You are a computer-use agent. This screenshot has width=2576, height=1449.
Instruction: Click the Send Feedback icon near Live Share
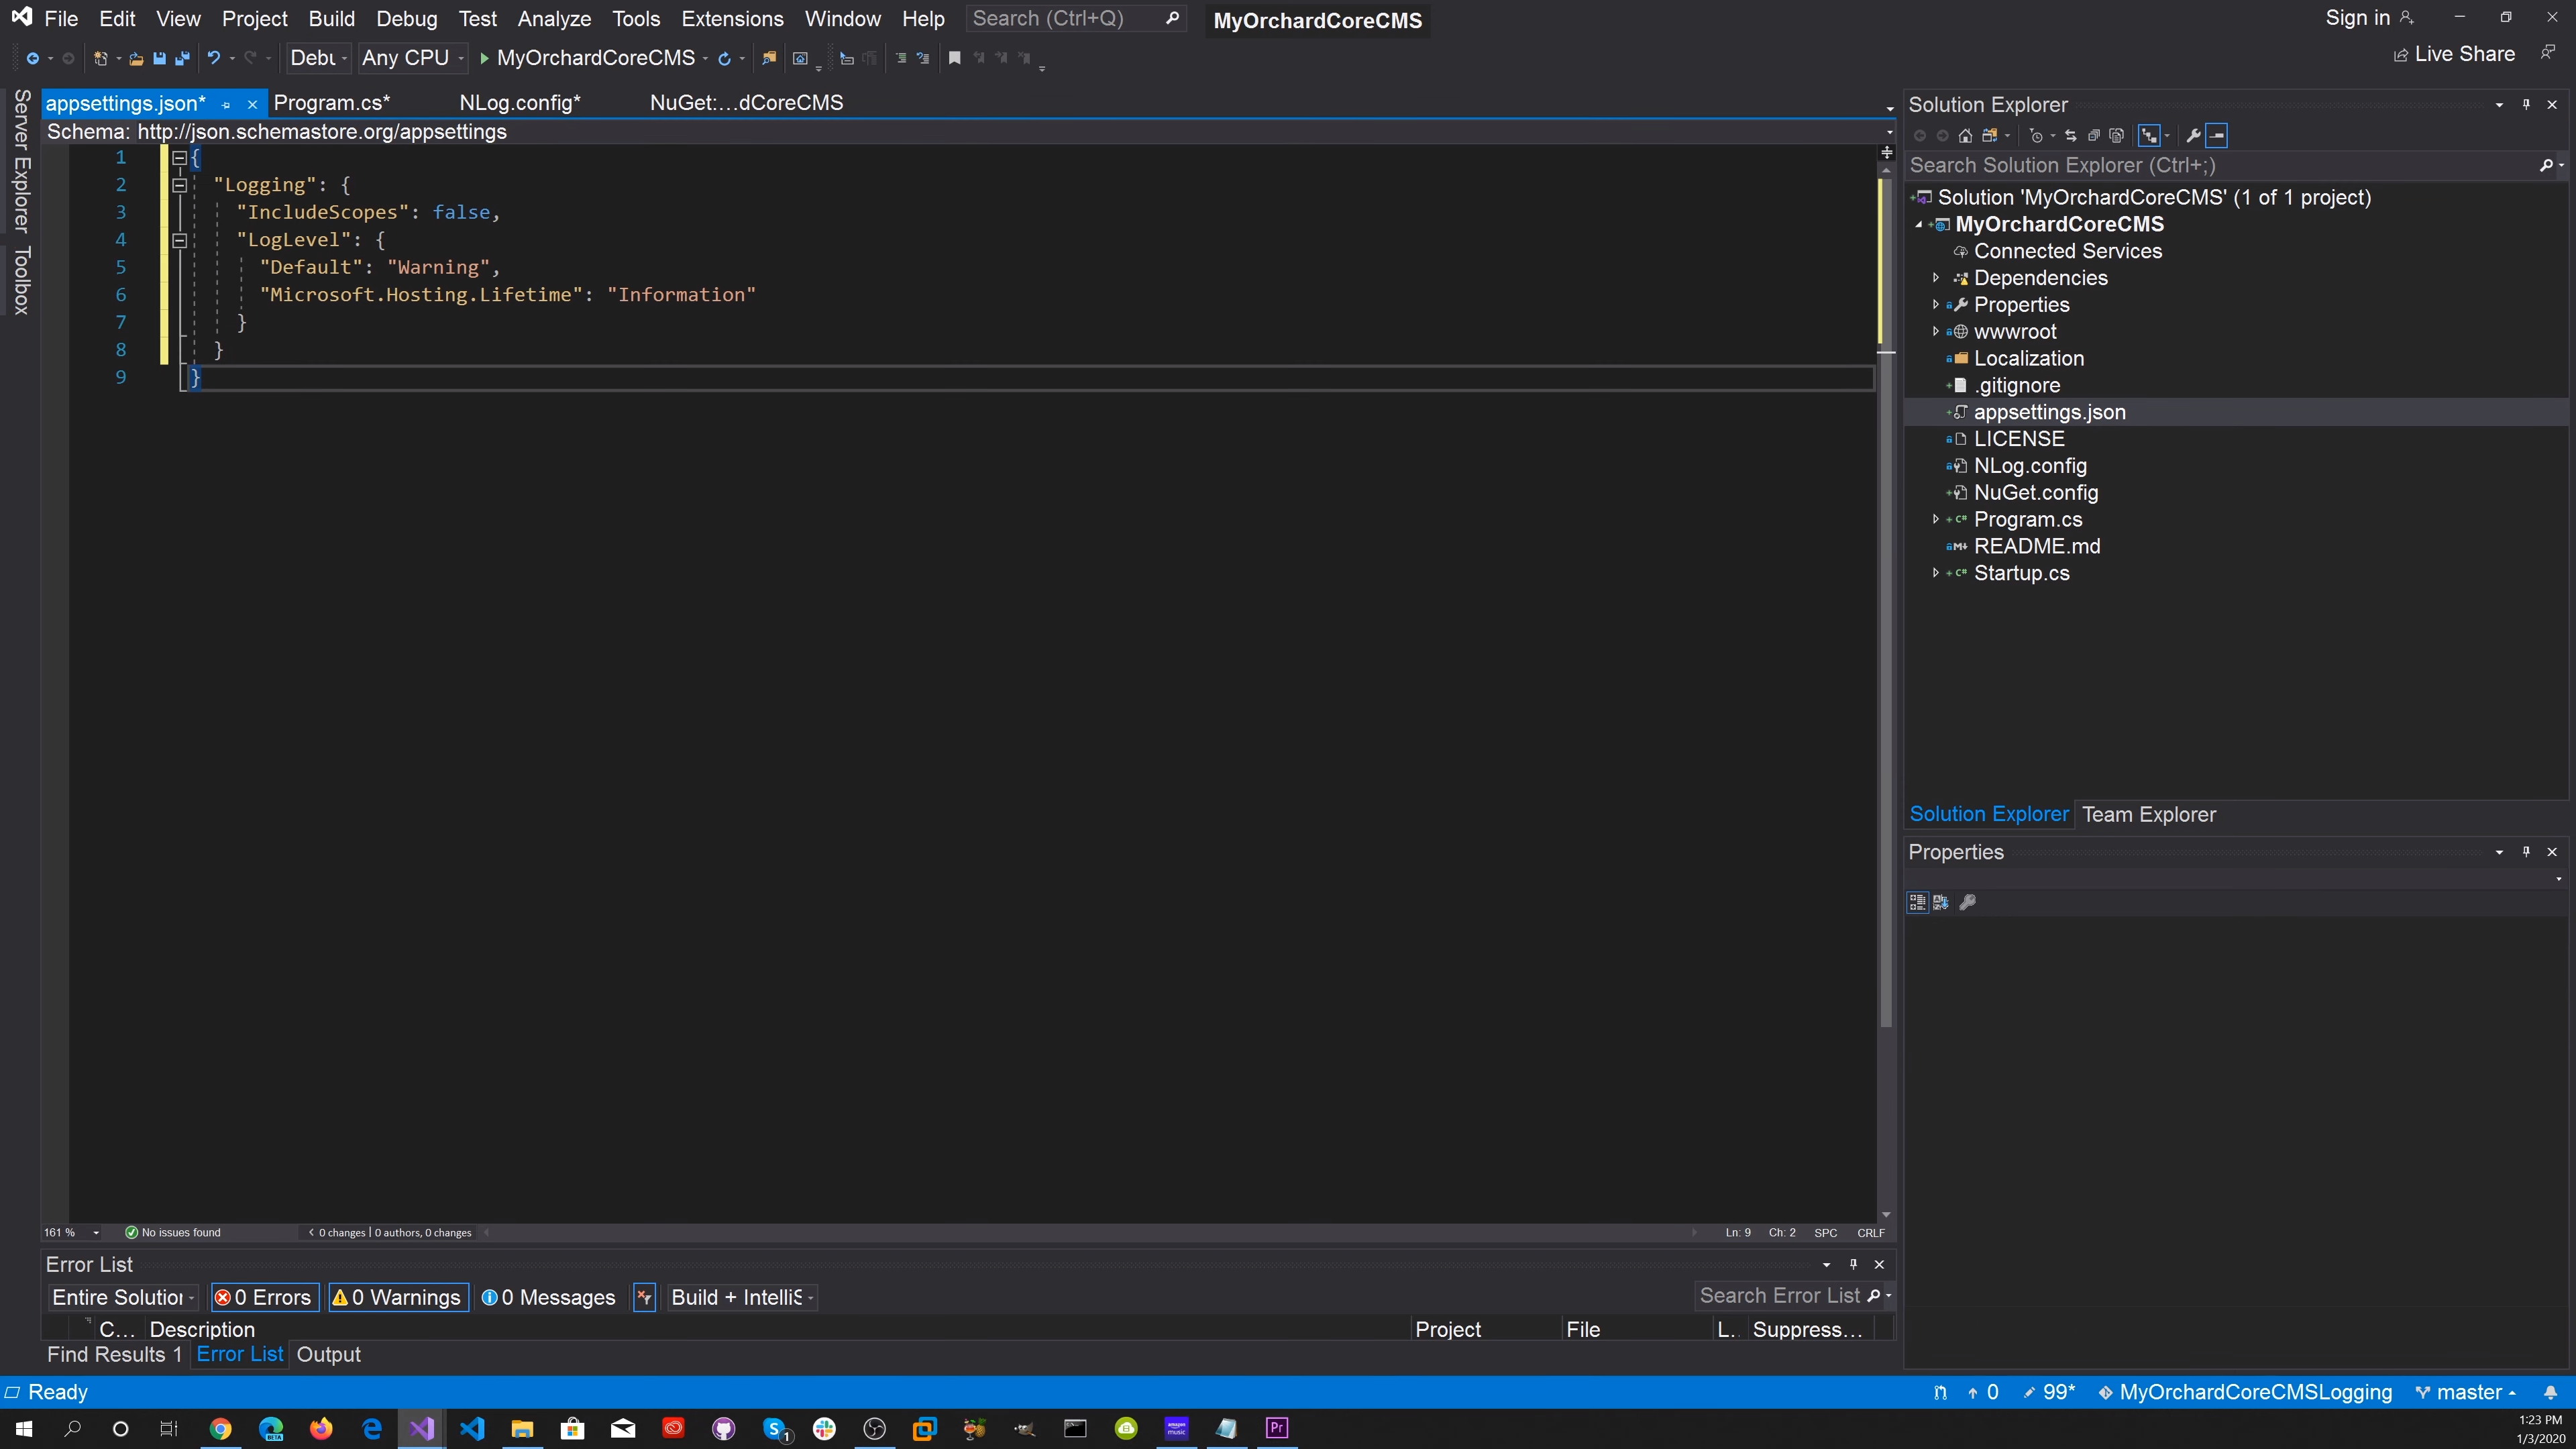coord(2548,53)
